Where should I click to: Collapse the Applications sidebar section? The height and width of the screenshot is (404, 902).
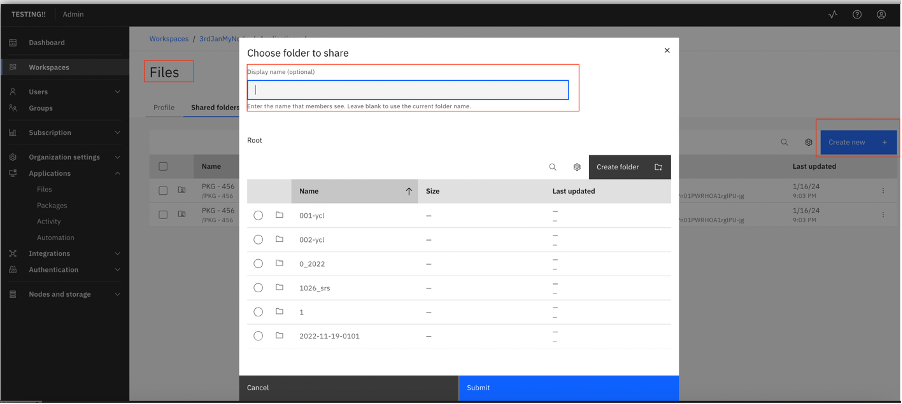[x=117, y=173]
